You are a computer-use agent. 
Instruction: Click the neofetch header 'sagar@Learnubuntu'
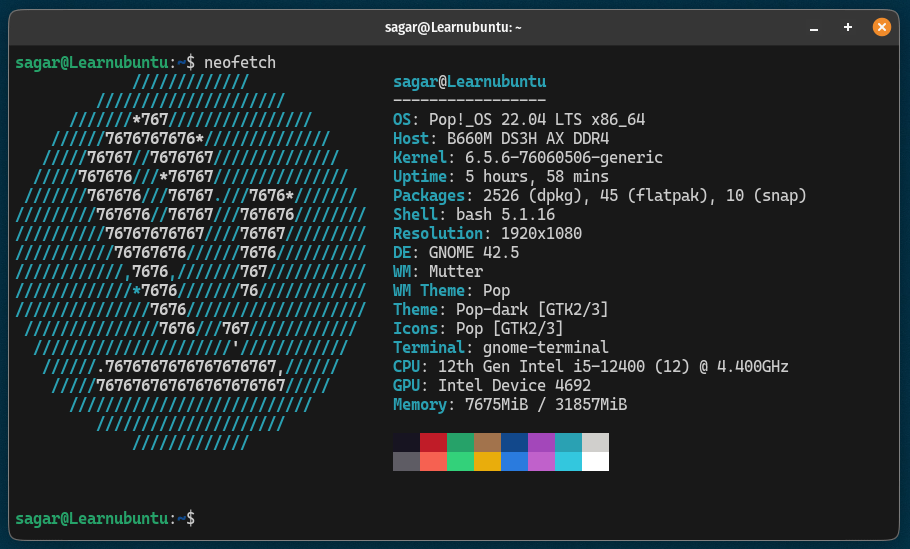[470, 82]
